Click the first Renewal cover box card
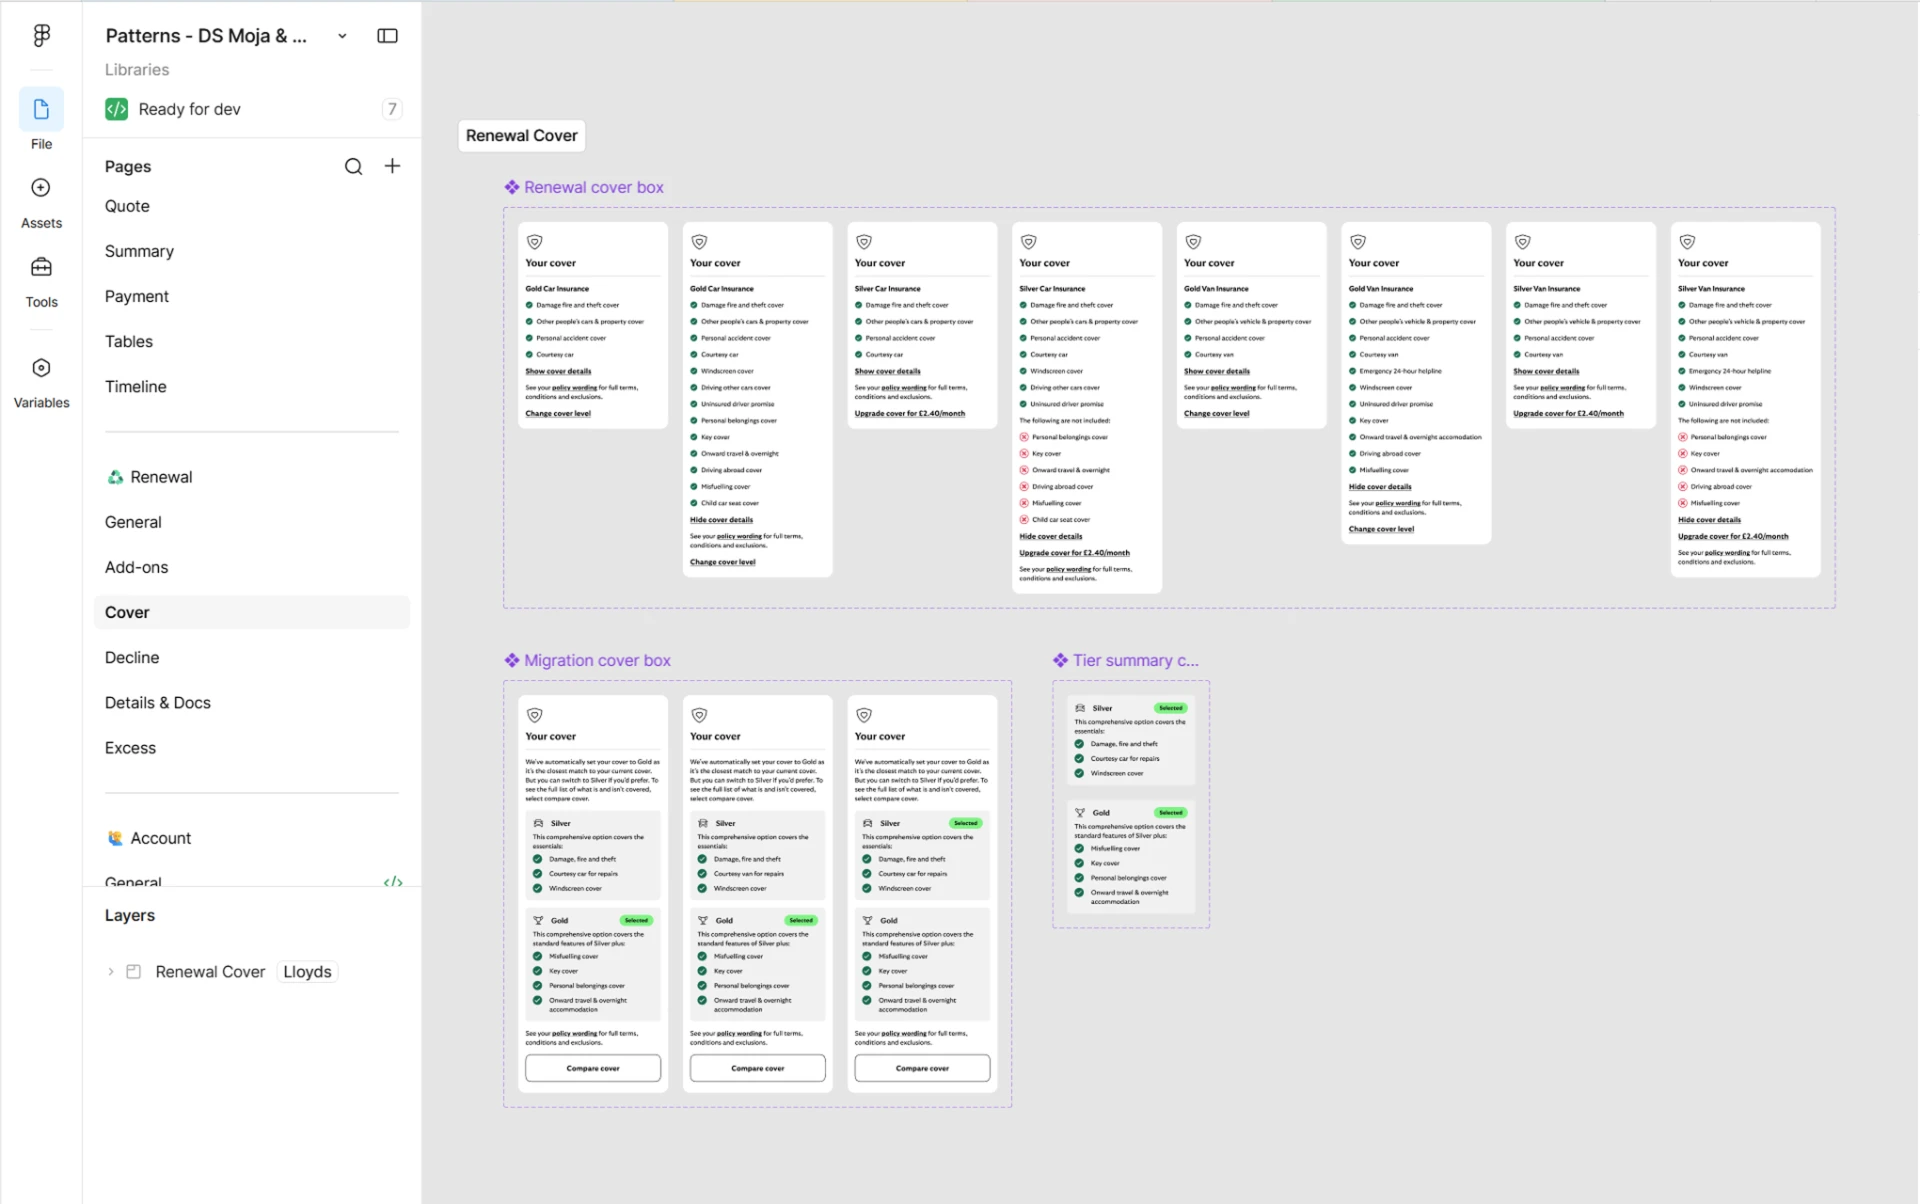The image size is (1920, 1204). click(593, 325)
